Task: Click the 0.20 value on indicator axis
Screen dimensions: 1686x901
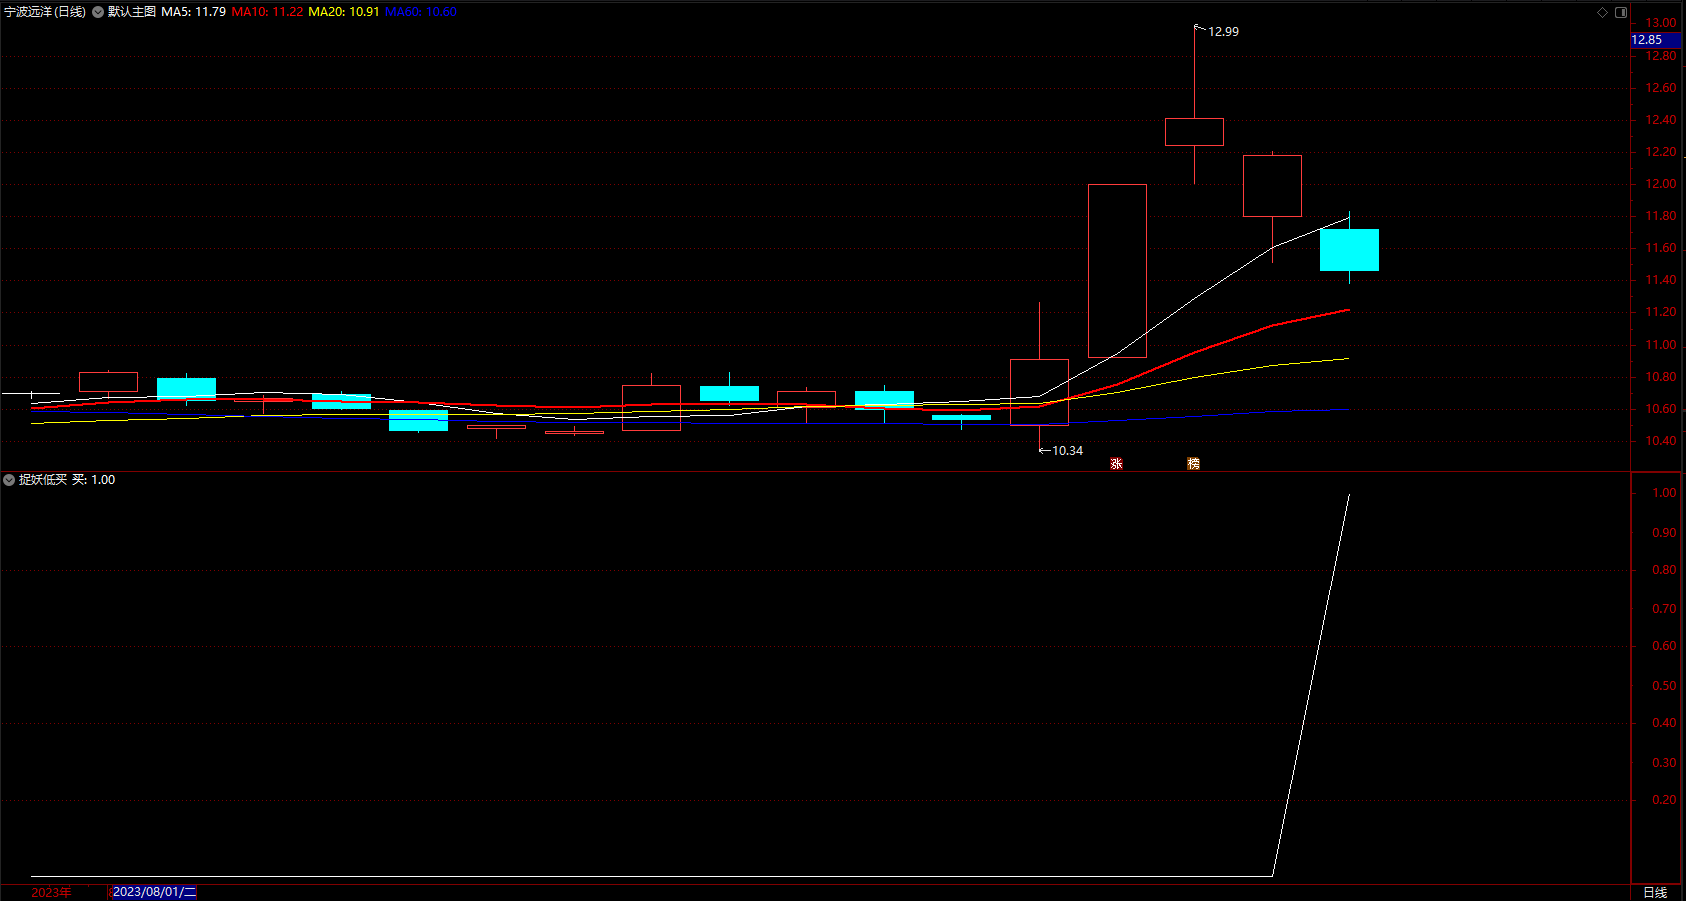Action: point(1664,800)
